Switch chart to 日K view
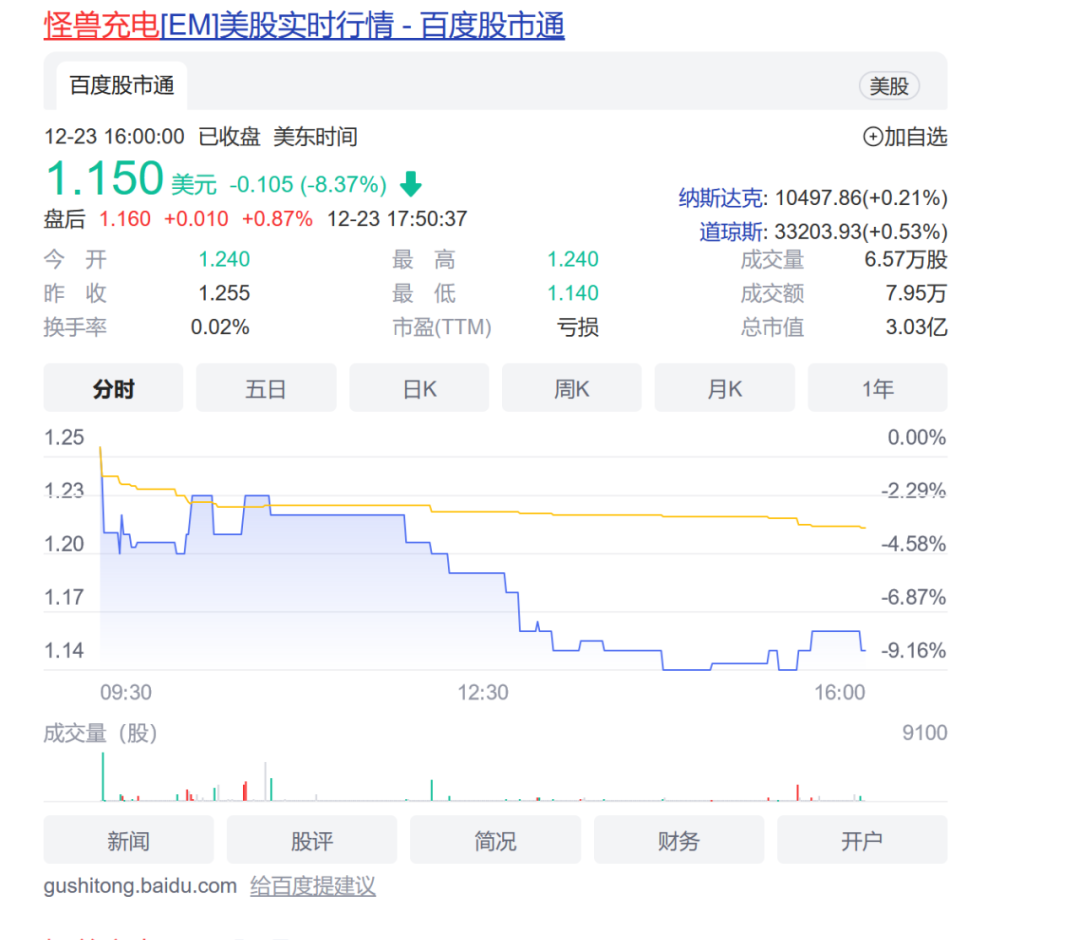The width and height of the screenshot is (1080, 940). pyautogui.click(x=419, y=388)
